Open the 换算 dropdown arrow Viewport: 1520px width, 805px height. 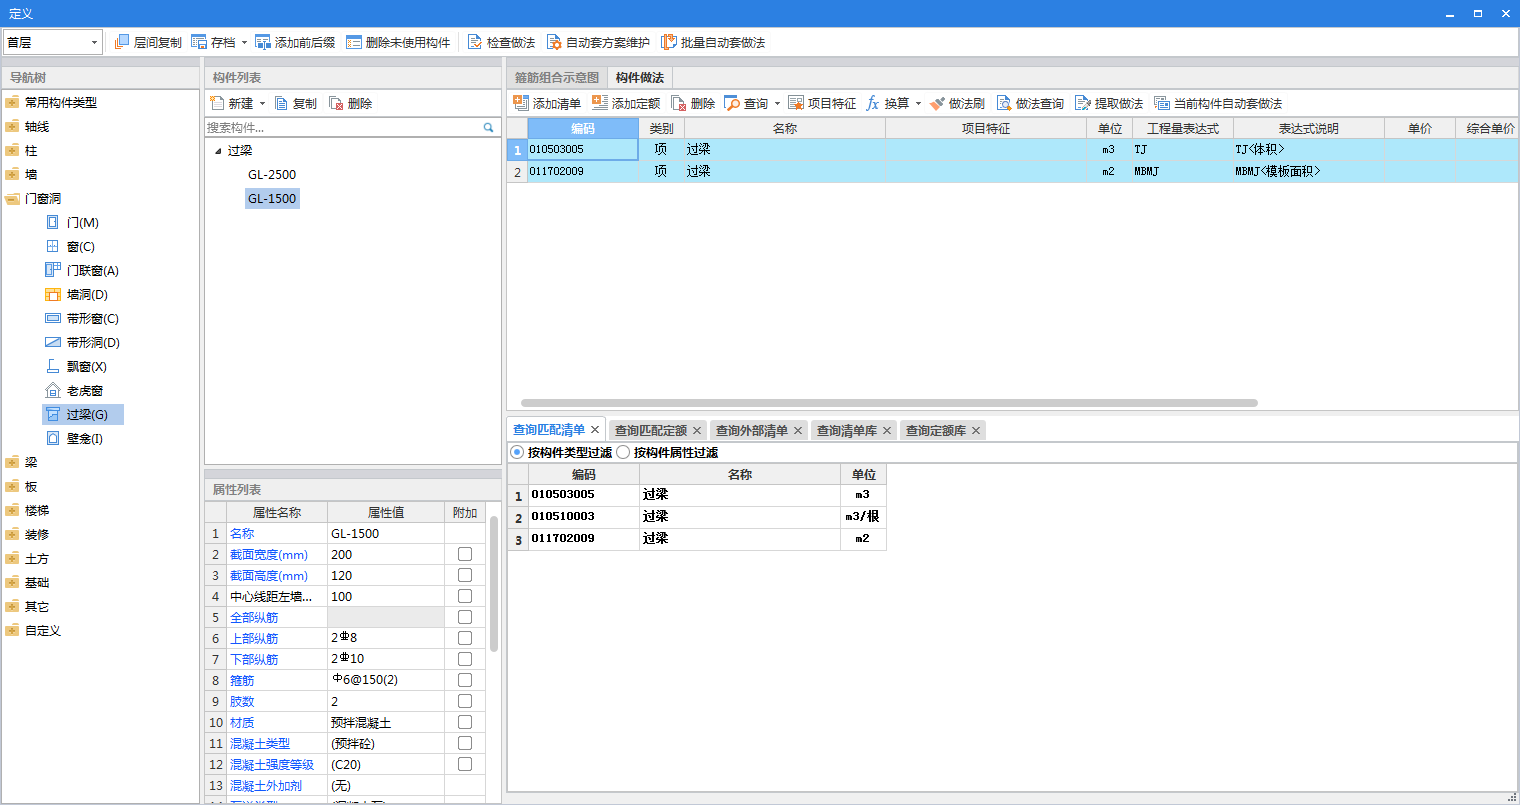918,104
